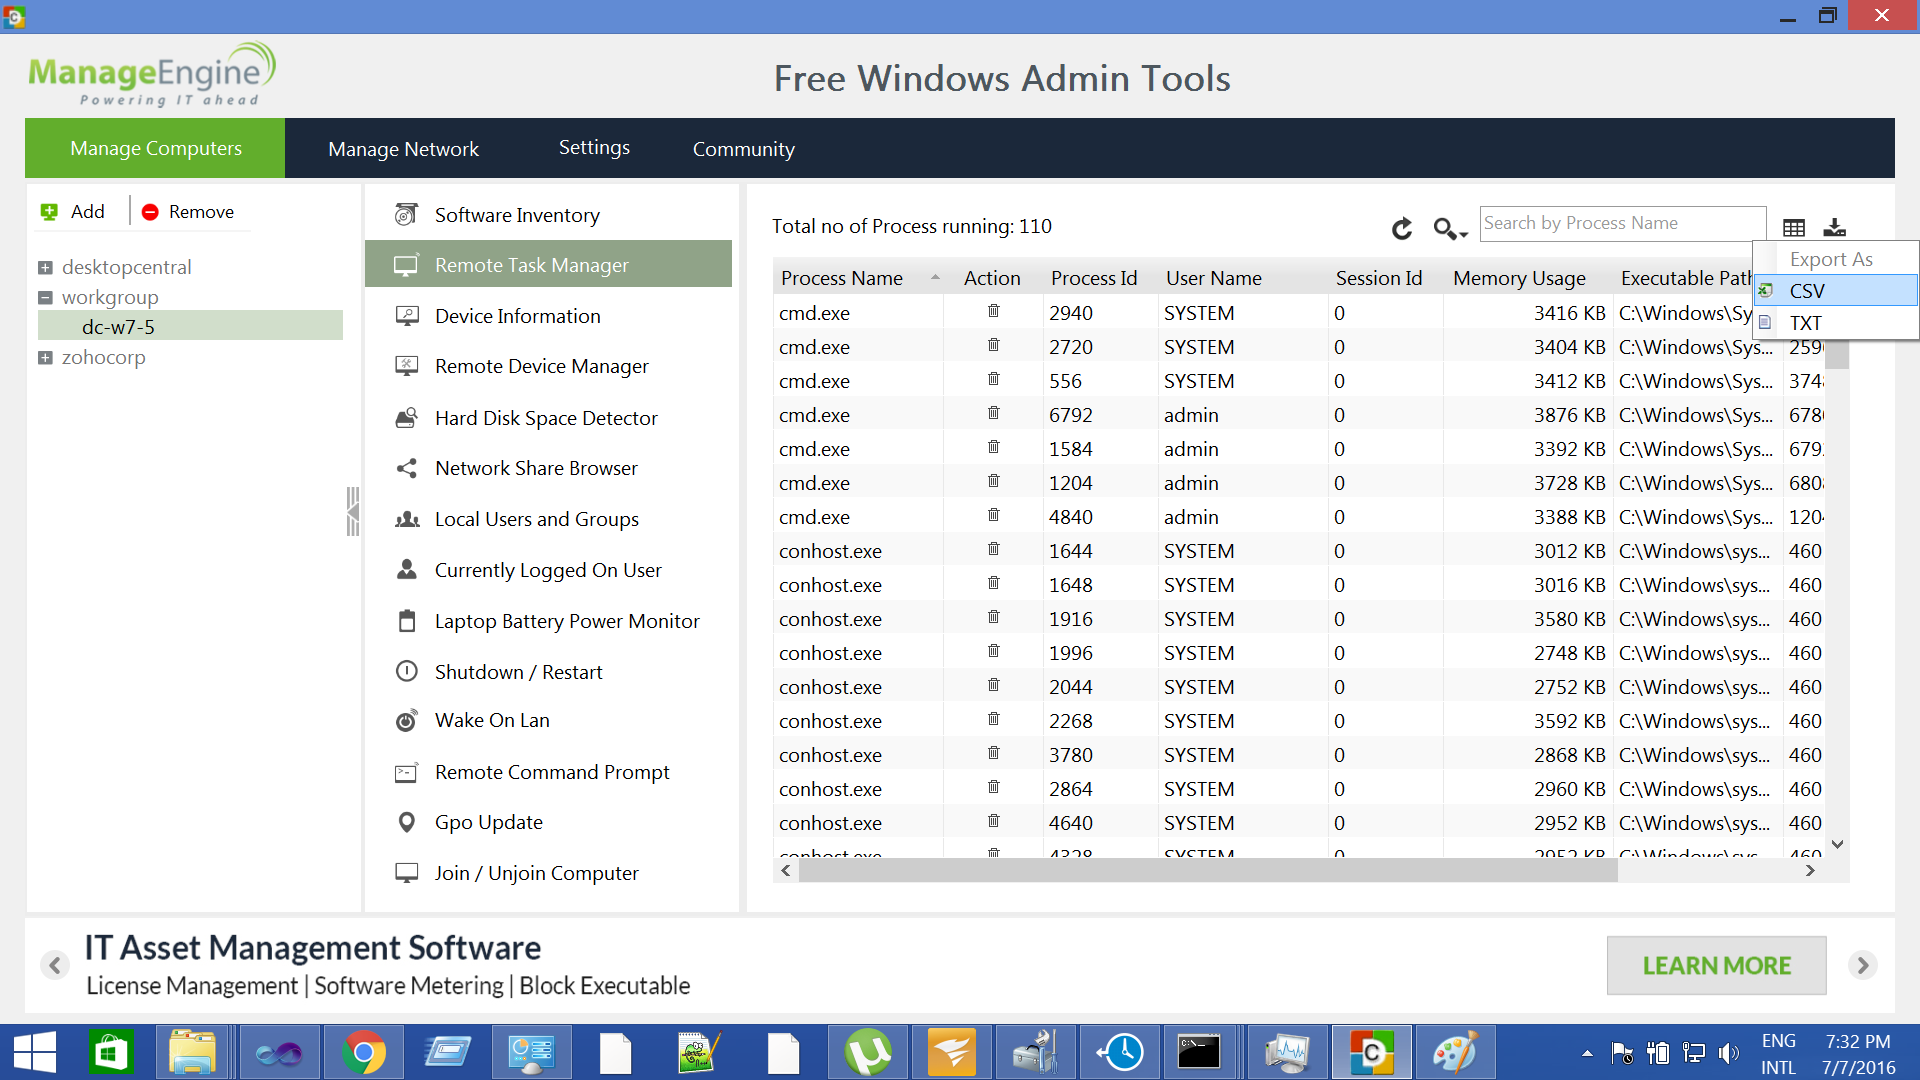The width and height of the screenshot is (1920, 1080).
Task: Kill process conhost.exe with ID 3780
Action: click(x=993, y=754)
